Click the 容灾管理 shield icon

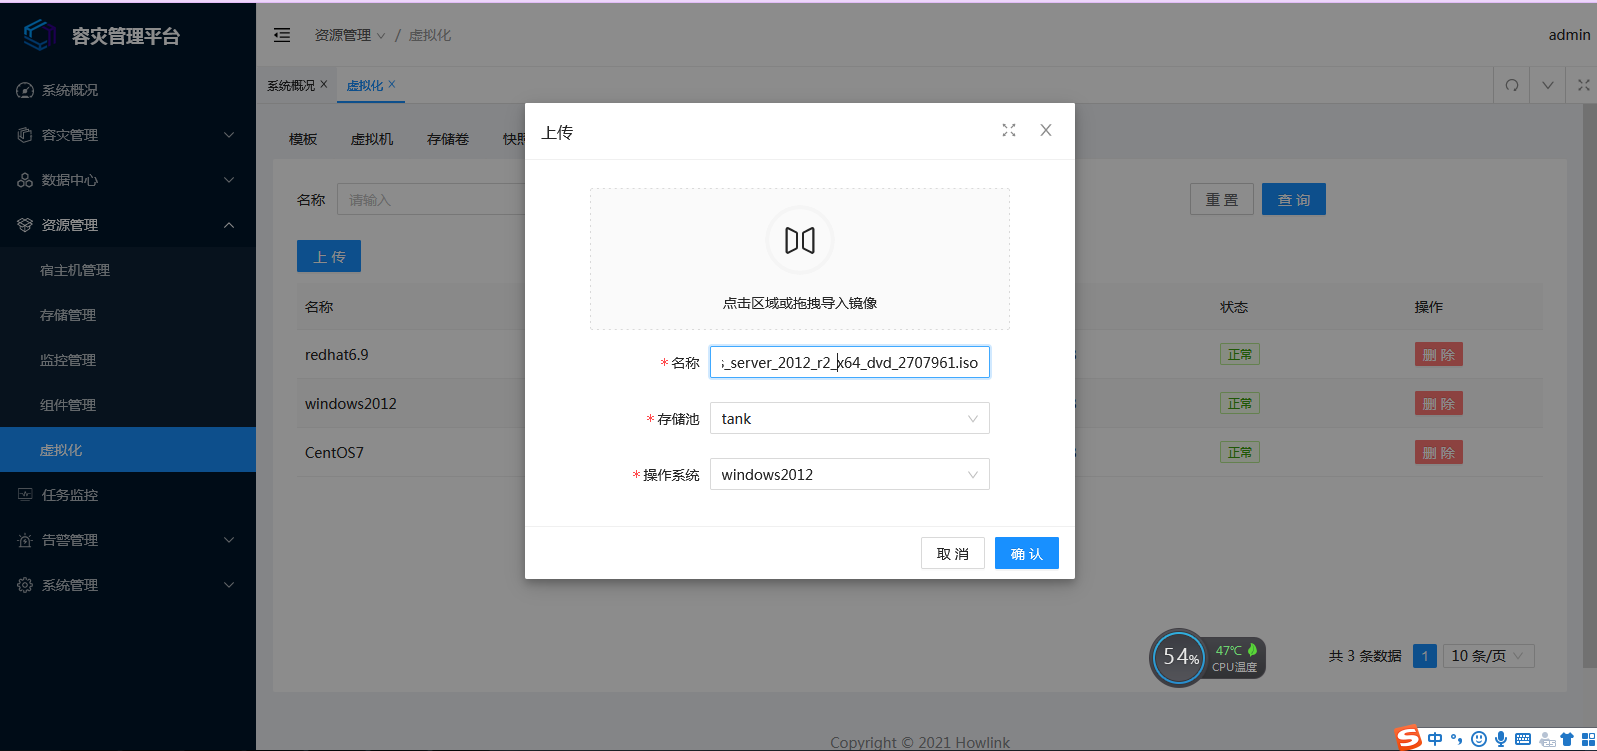(x=25, y=135)
